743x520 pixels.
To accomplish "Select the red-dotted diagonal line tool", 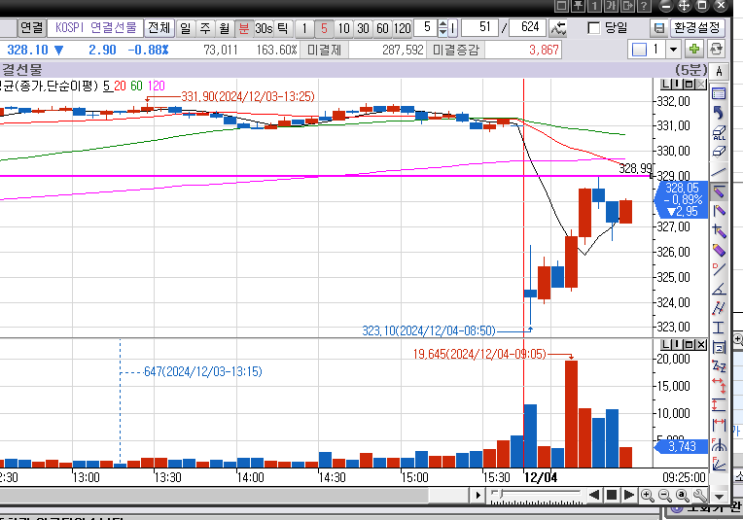I will tap(719, 269).
